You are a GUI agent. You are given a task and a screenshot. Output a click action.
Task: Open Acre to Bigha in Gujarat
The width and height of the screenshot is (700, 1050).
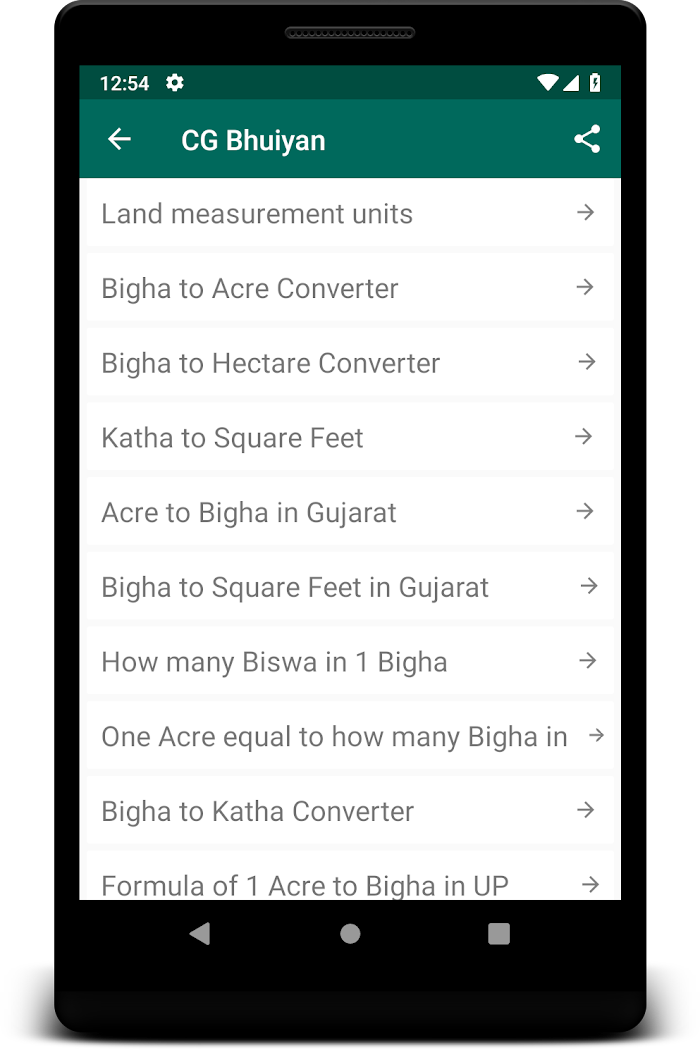pyautogui.click(x=350, y=512)
